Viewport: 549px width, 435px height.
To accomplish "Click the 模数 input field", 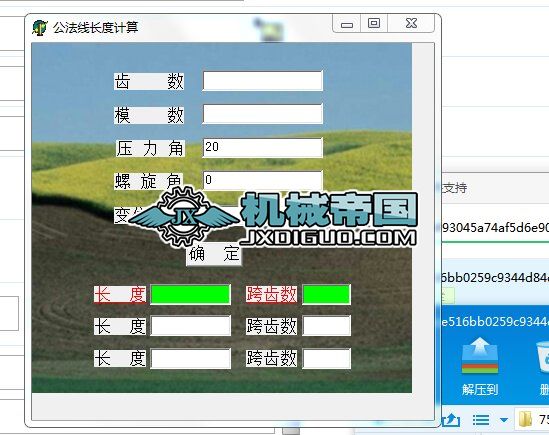I will coord(263,114).
